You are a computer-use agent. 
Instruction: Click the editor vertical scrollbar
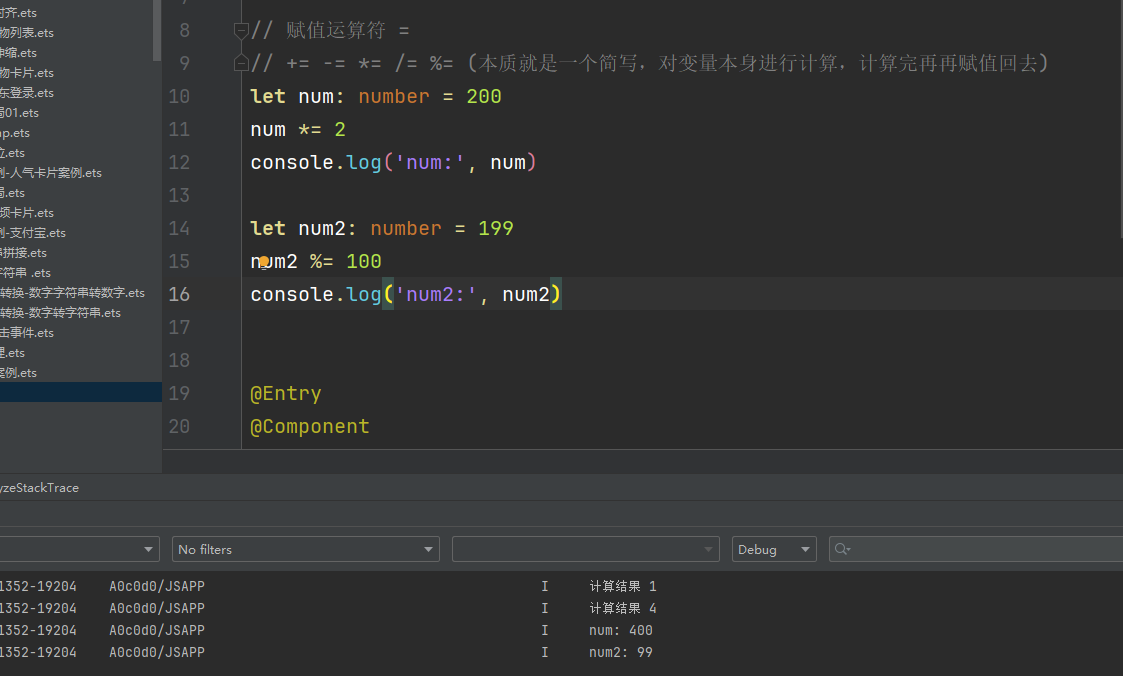[x=1120, y=118]
